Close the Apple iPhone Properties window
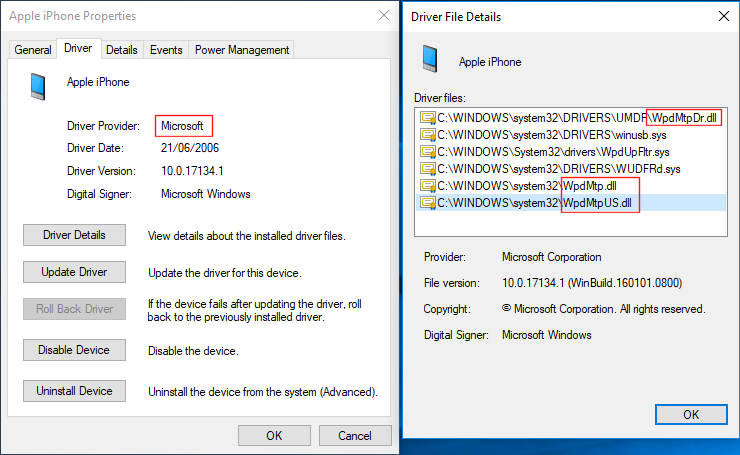 384,16
